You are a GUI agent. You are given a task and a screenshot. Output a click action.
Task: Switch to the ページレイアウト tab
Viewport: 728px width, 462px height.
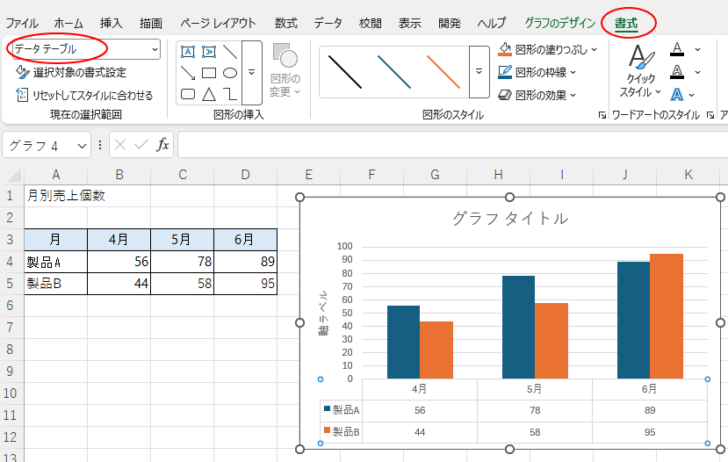218,23
